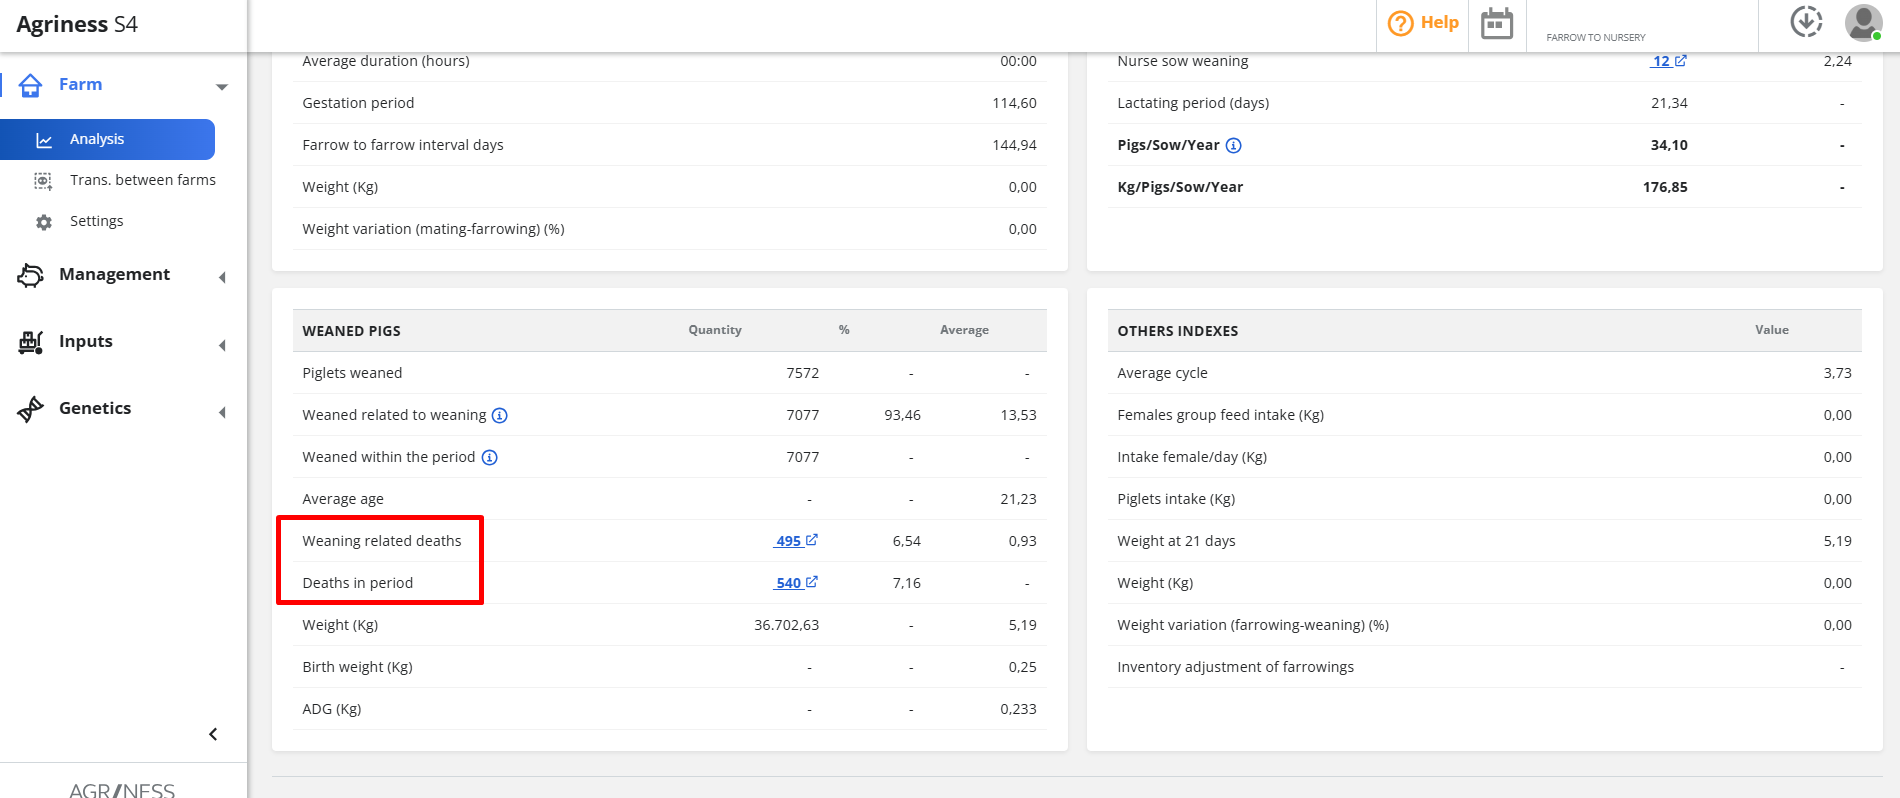Click the WEANED PIGS table header
This screenshot has width=1900, height=798.
[x=351, y=331]
